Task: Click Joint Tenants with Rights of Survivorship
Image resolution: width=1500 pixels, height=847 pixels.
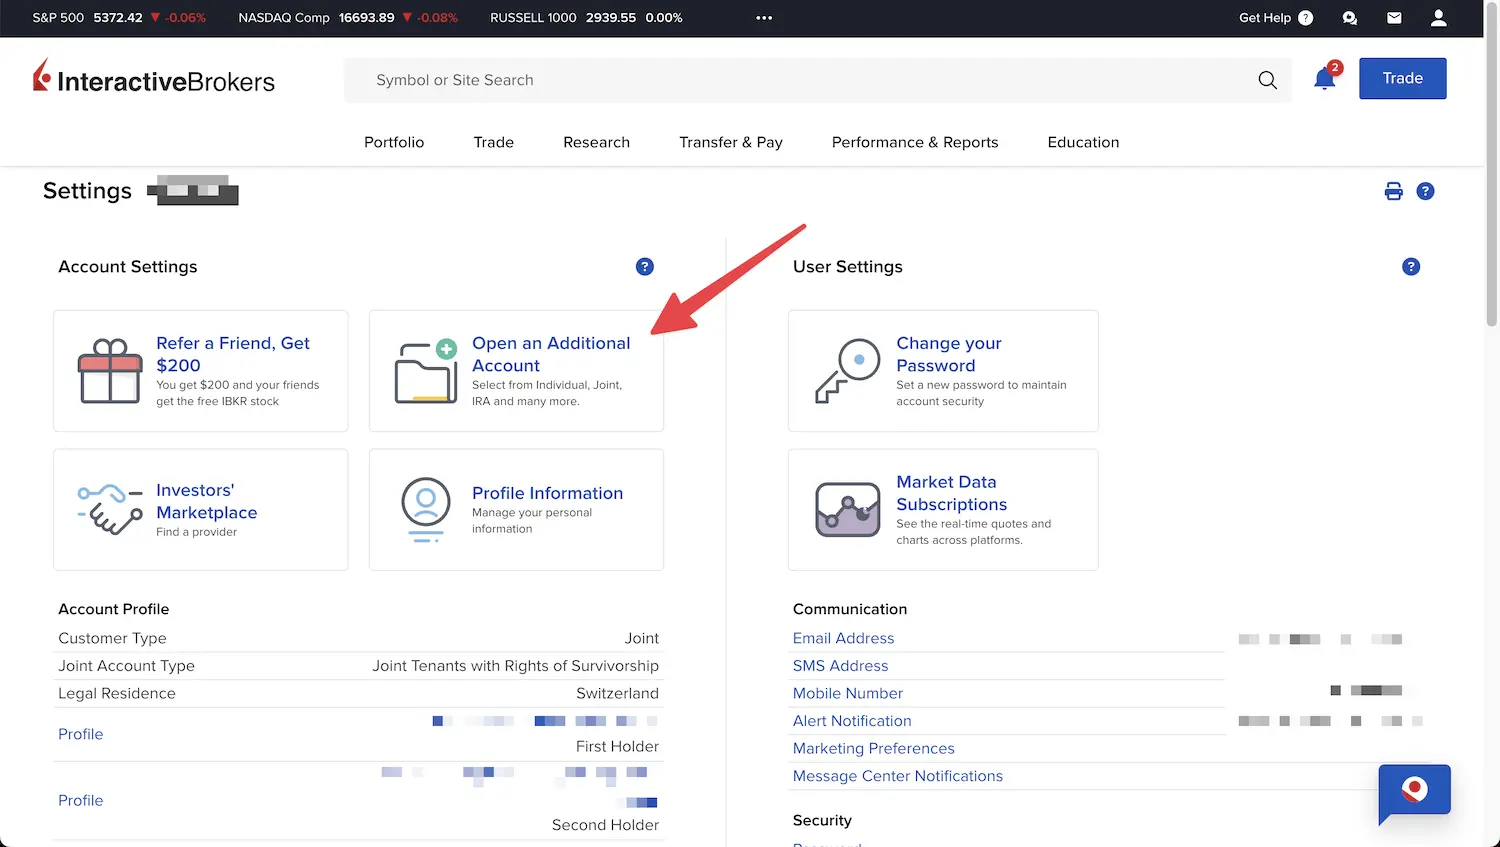Action: pos(515,666)
